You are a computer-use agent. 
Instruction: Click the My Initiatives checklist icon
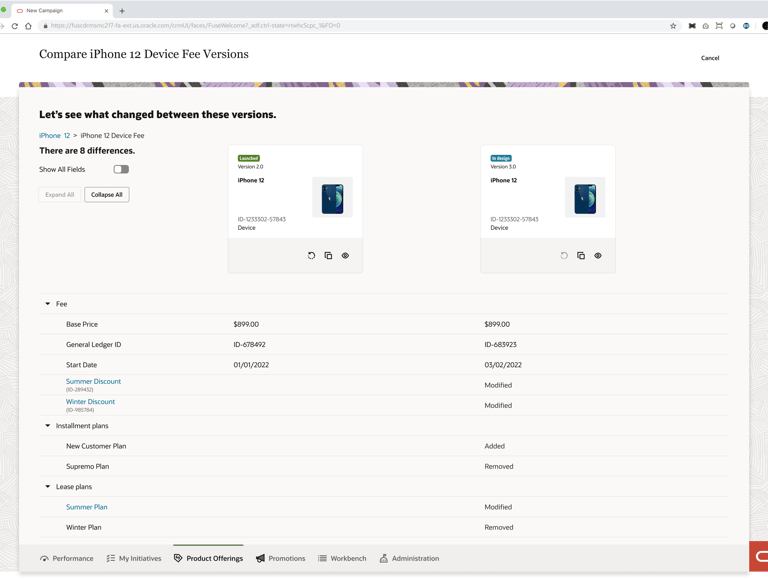click(111, 558)
